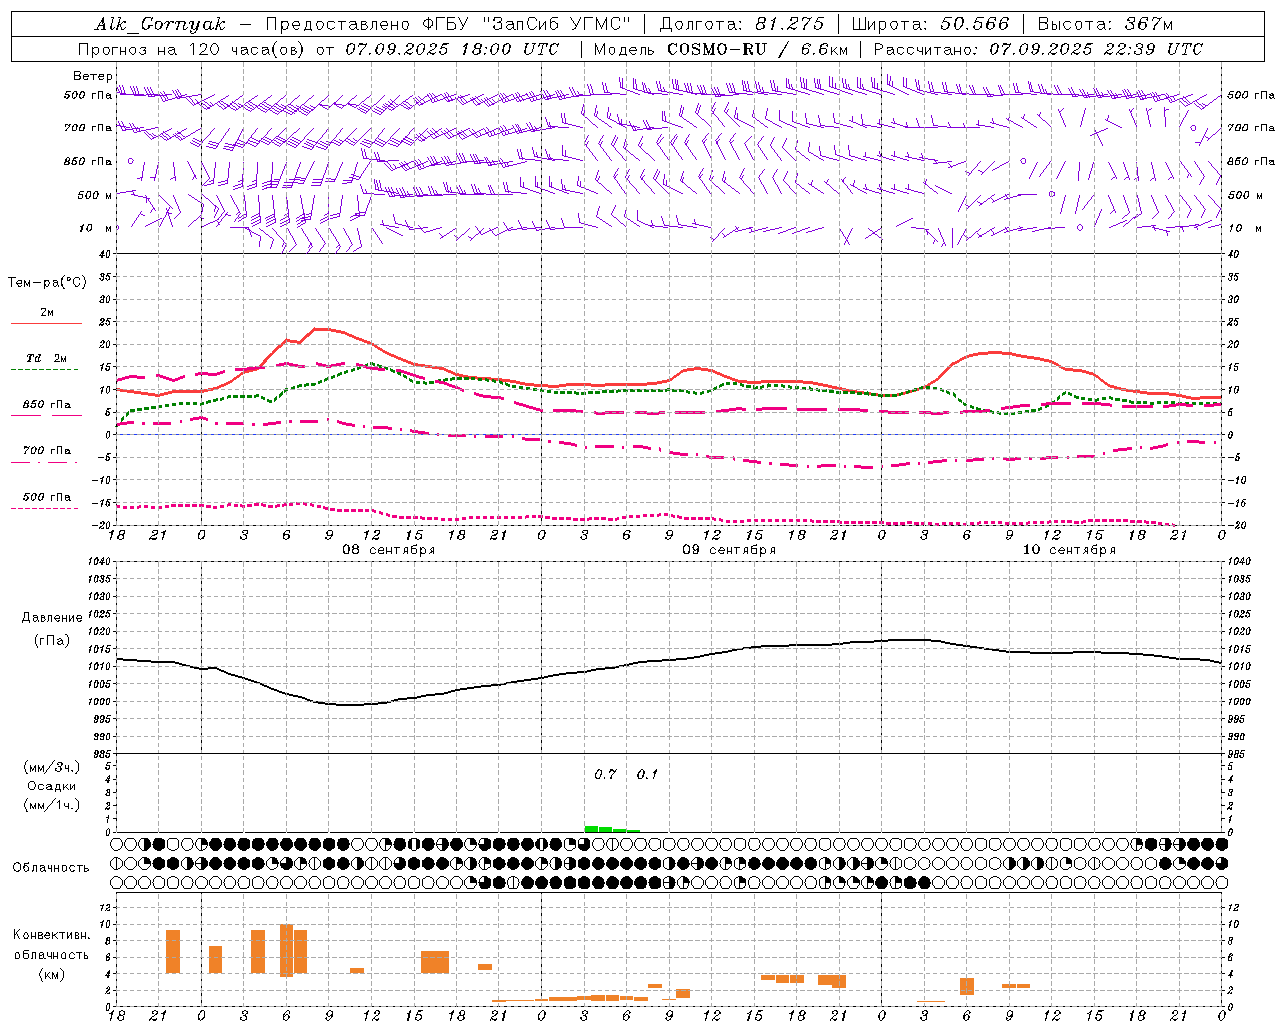Click the 700 гПа temperature legend entry
Viewport: 1280px width, 1024px height.
tap(47, 451)
